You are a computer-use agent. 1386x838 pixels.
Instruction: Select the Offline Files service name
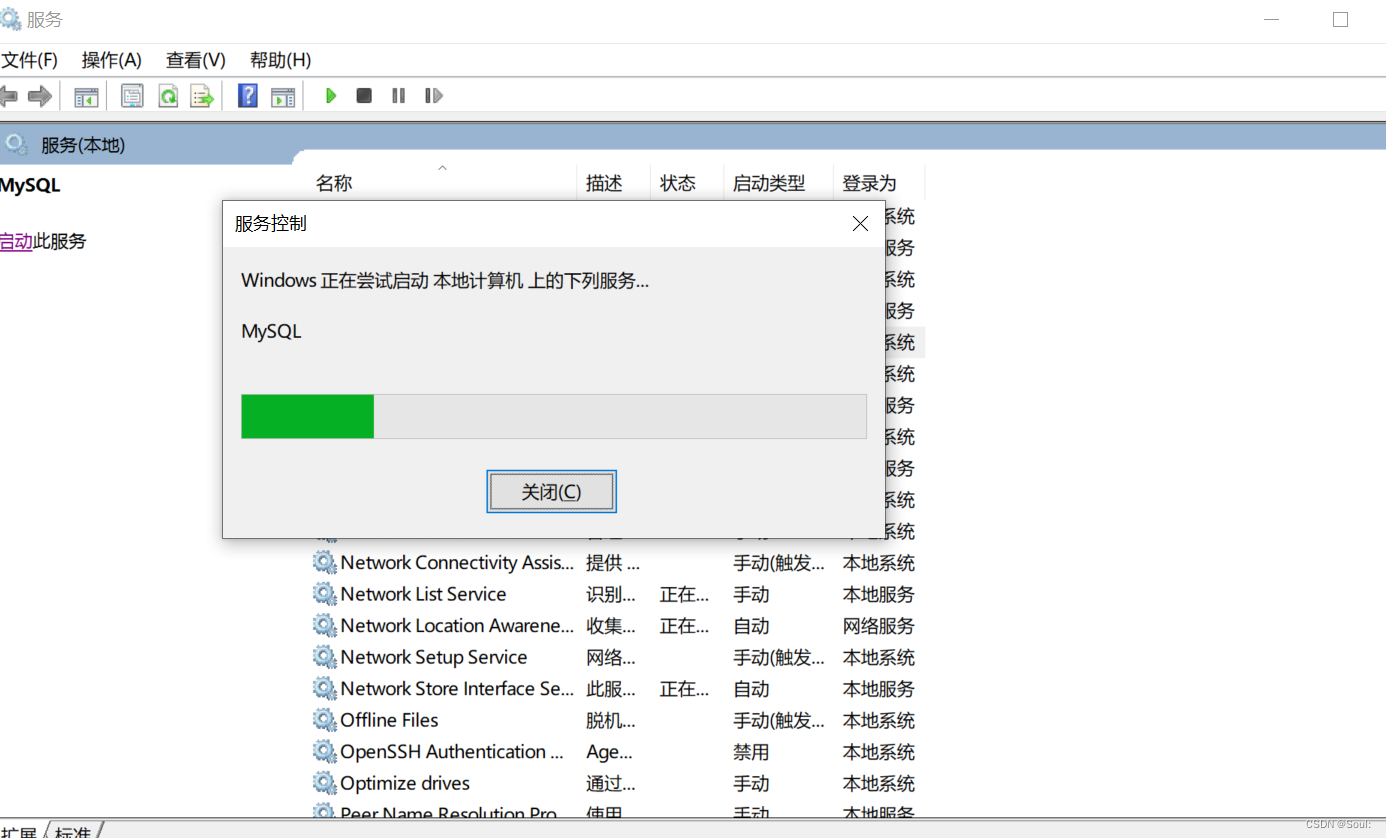389,720
